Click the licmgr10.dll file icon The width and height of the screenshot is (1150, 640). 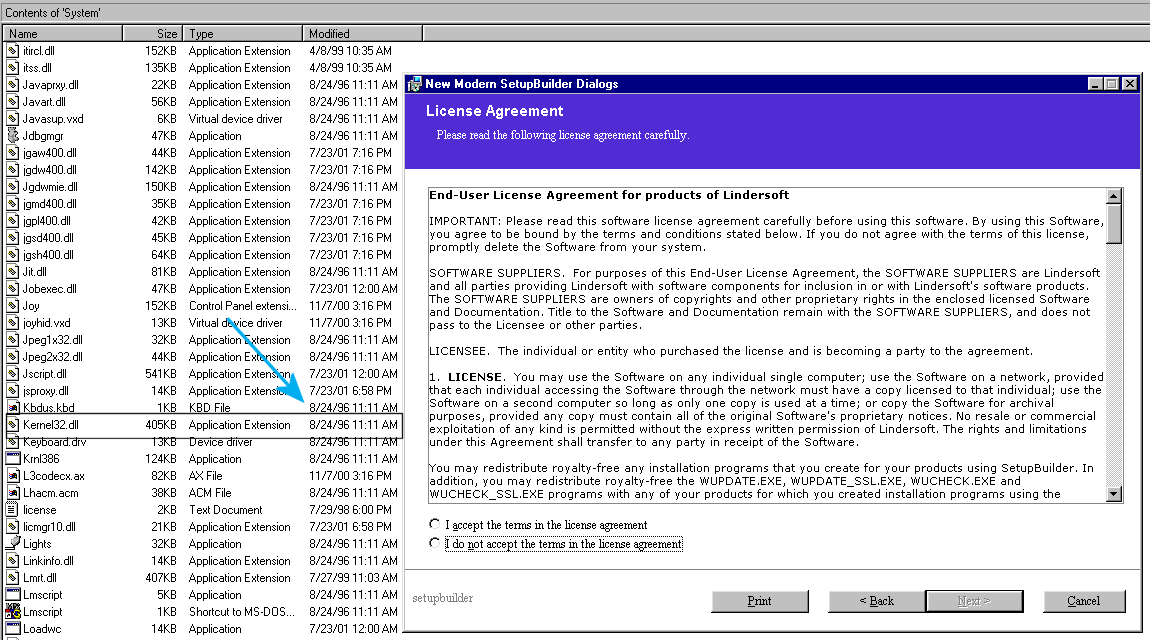(12, 526)
